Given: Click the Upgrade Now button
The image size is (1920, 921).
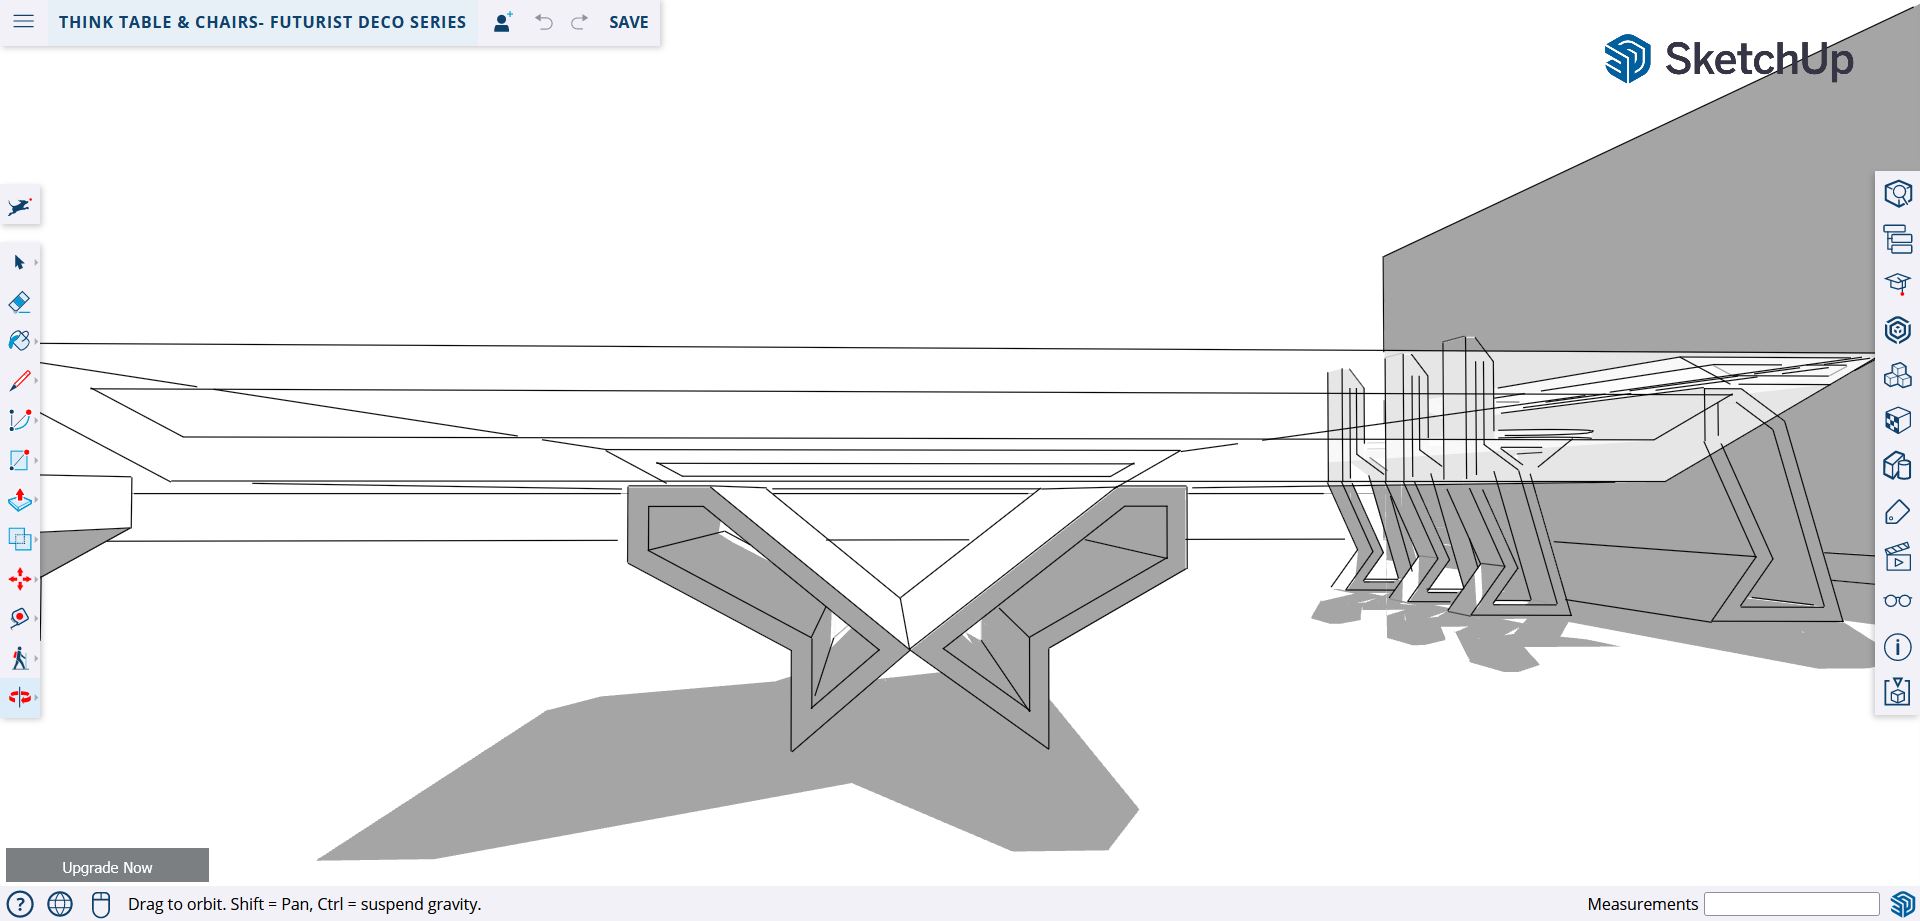Looking at the screenshot, I should [107, 867].
